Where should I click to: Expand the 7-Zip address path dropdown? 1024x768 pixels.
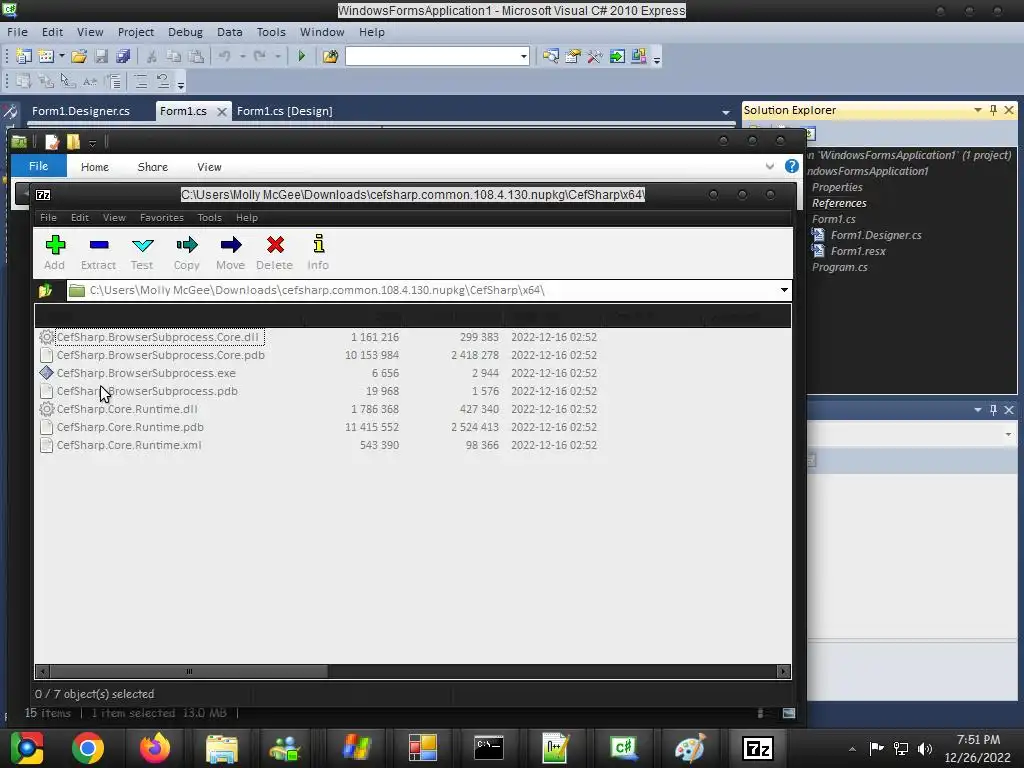click(784, 290)
